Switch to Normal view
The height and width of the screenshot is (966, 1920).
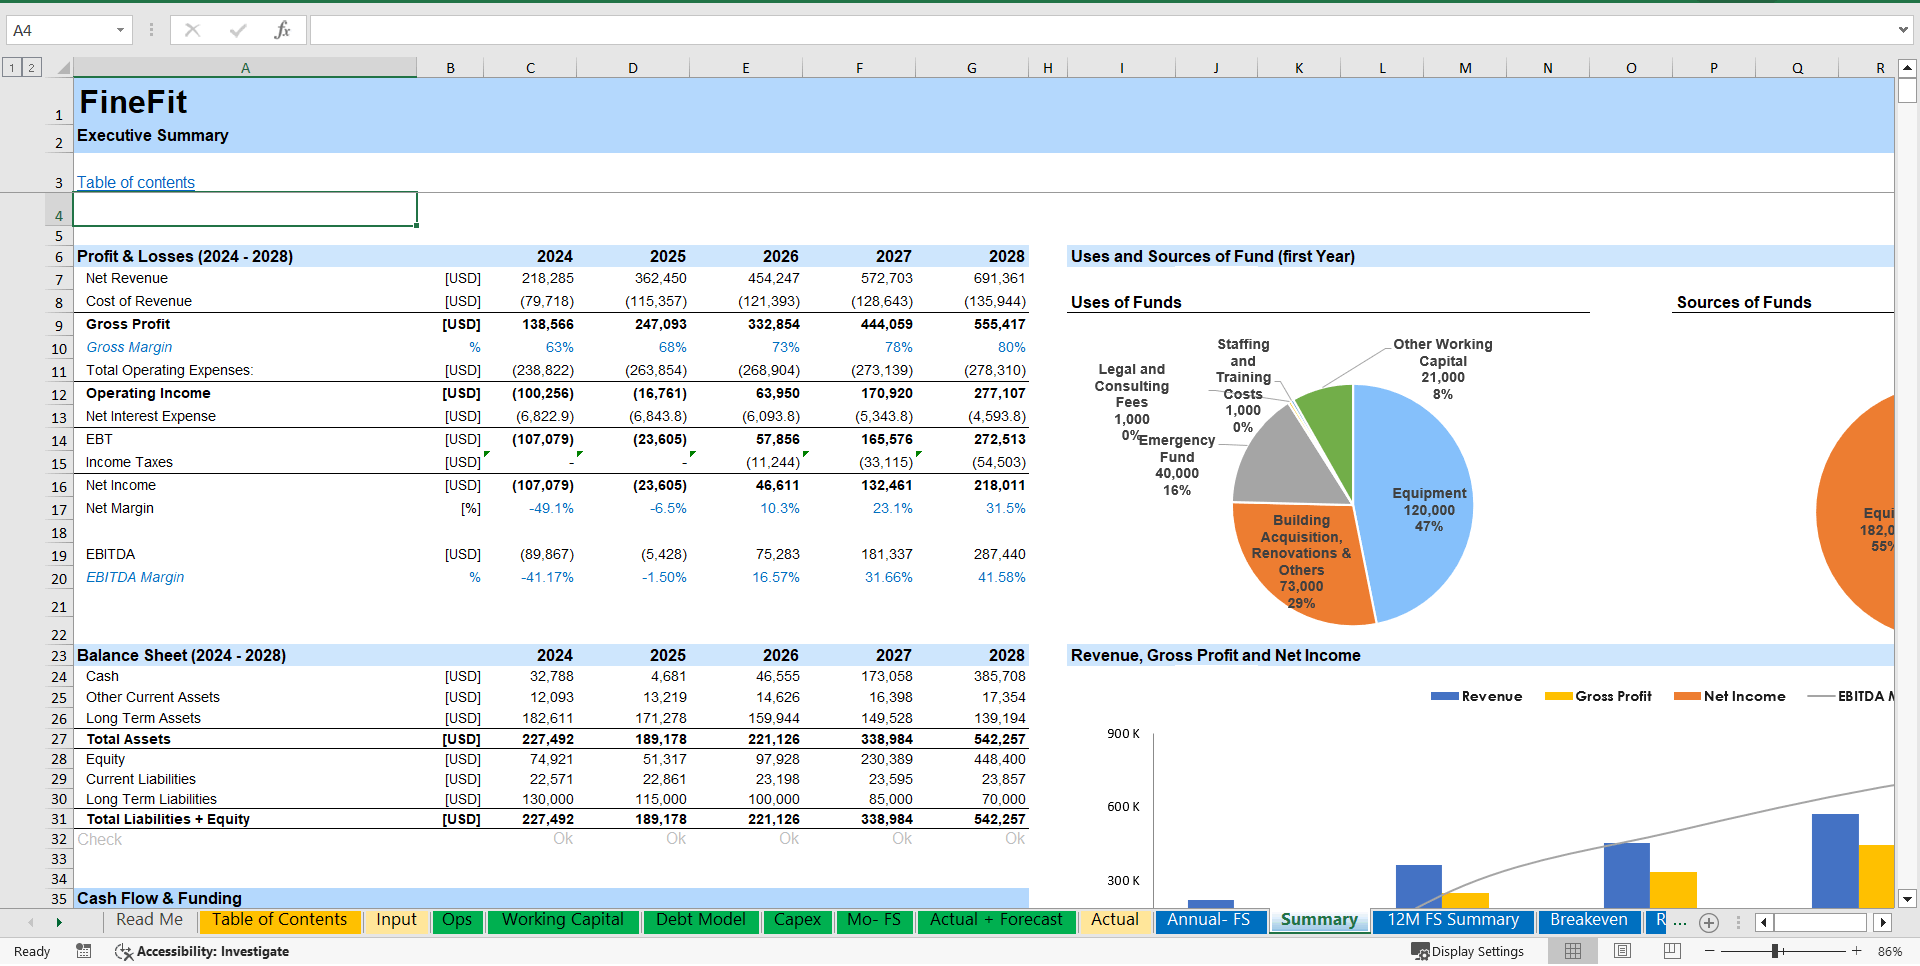pyautogui.click(x=1573, y=951)
